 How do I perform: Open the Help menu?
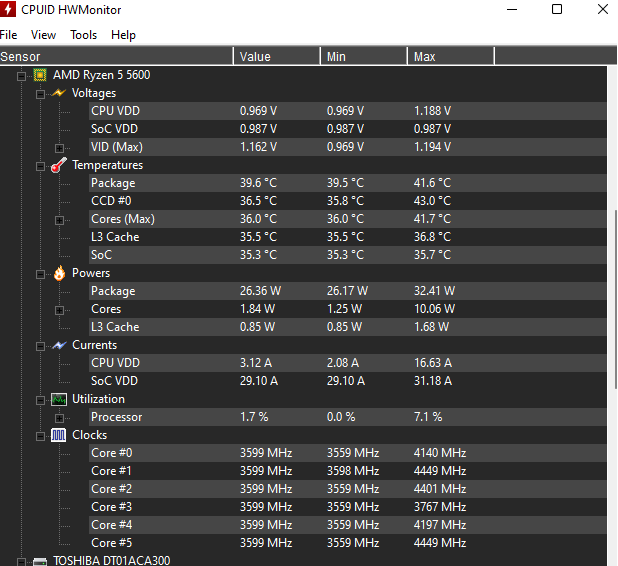click(123, 35)
